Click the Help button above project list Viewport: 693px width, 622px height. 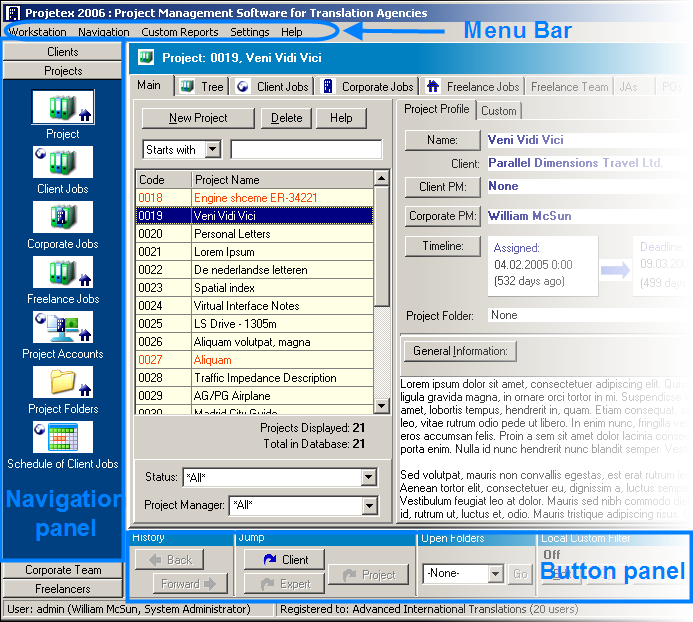pyautogui.click(x=341, y=118)
